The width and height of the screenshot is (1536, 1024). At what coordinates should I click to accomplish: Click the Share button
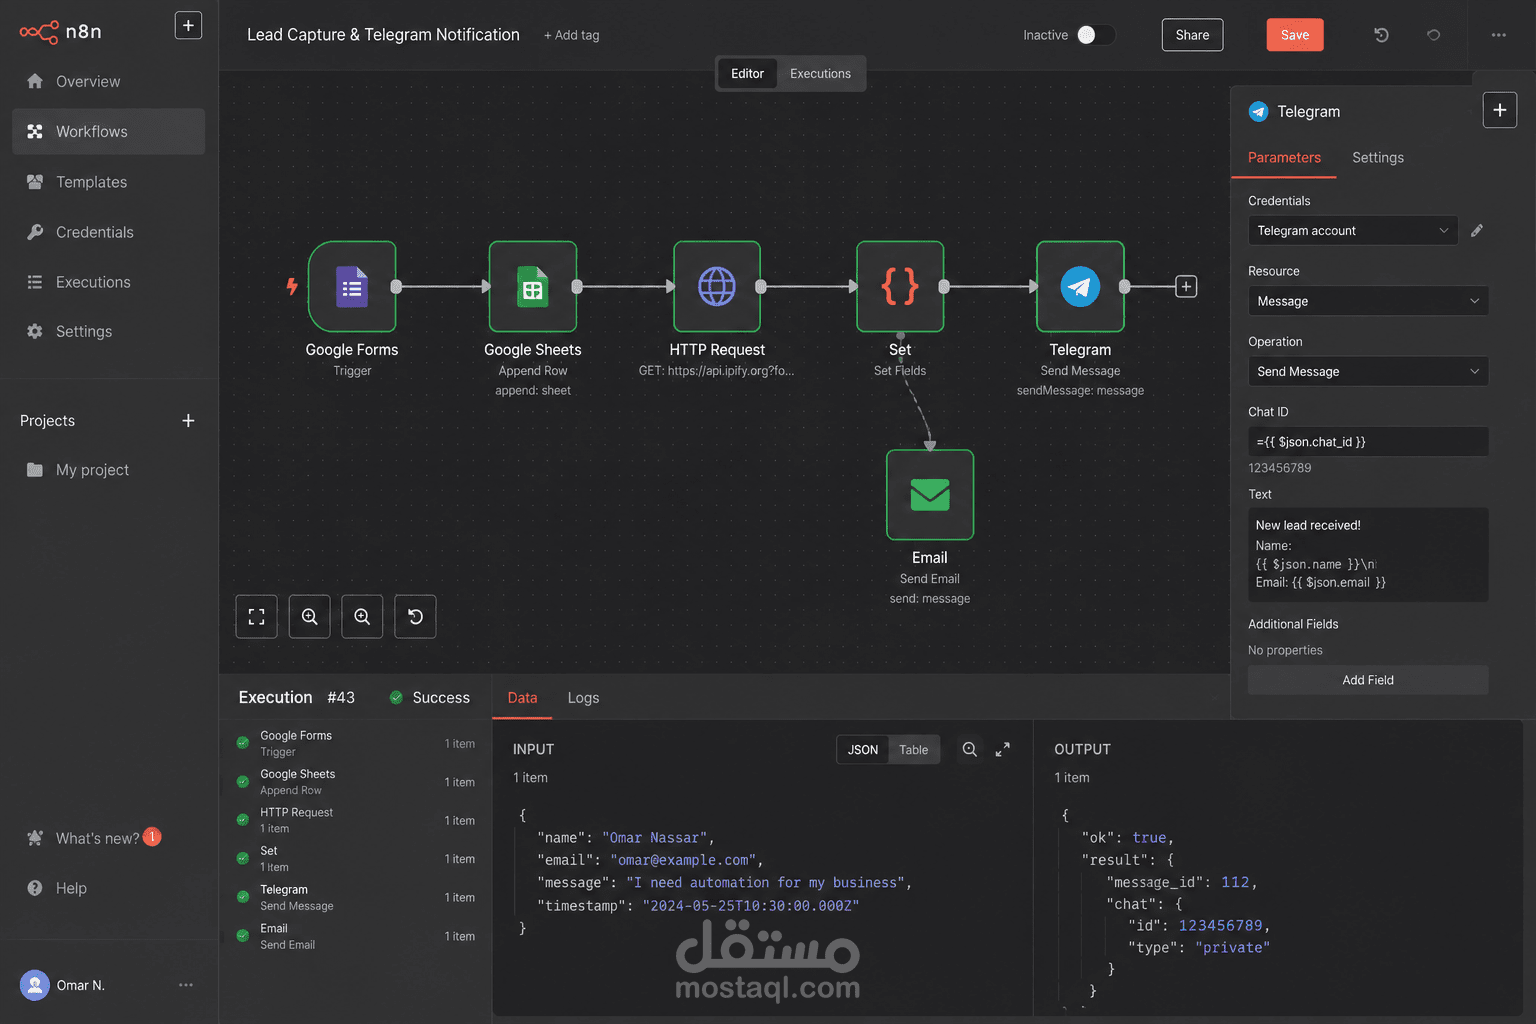[1192, 35]
